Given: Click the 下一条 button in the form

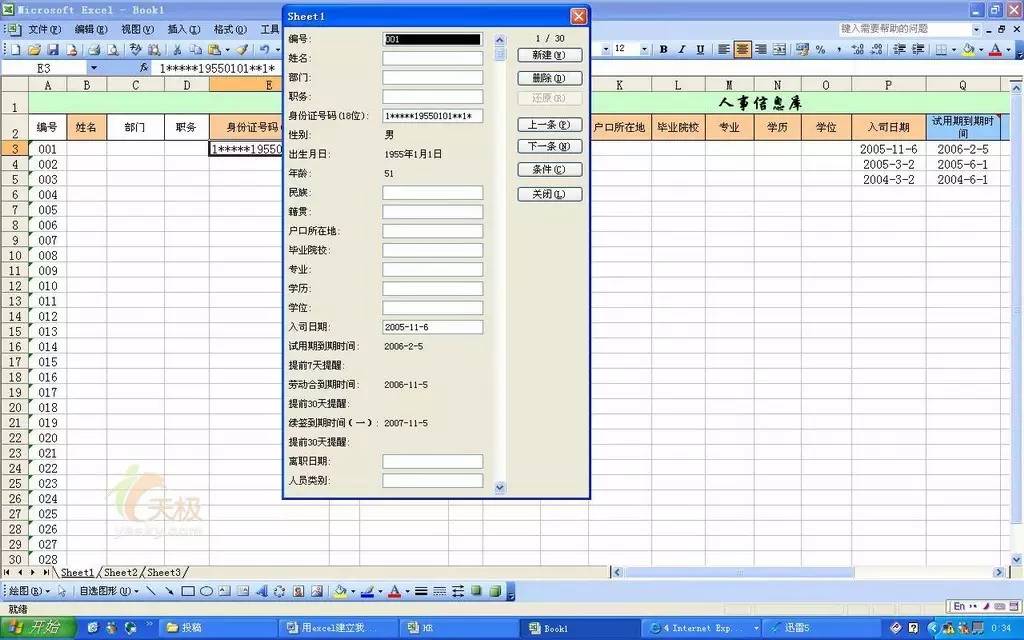Looking at the screenshot, I should tap(549, 145).
